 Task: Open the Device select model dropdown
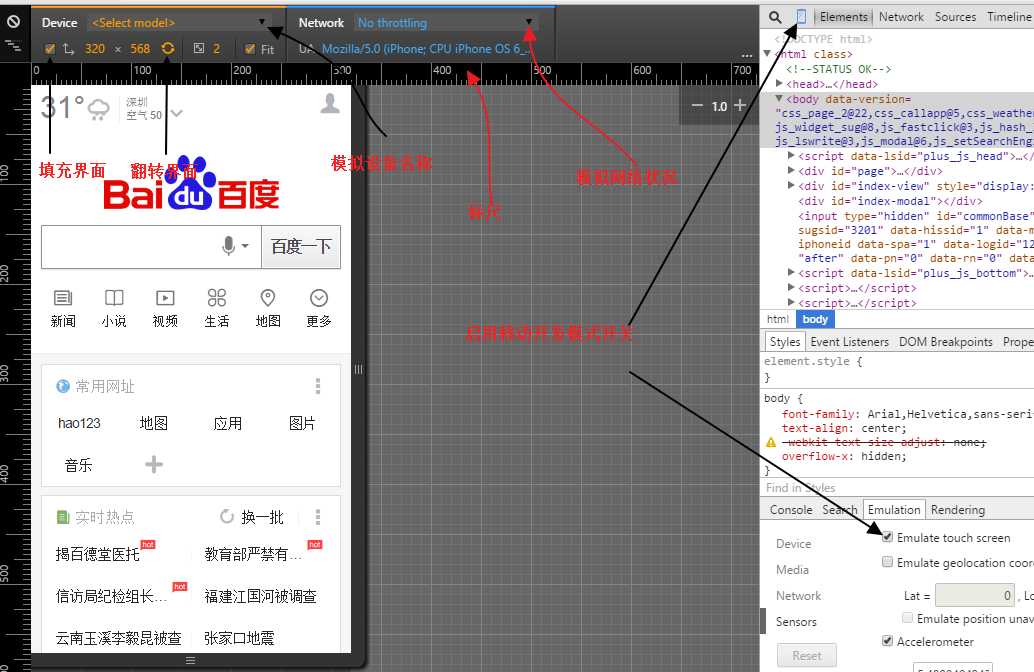[180, 22]
